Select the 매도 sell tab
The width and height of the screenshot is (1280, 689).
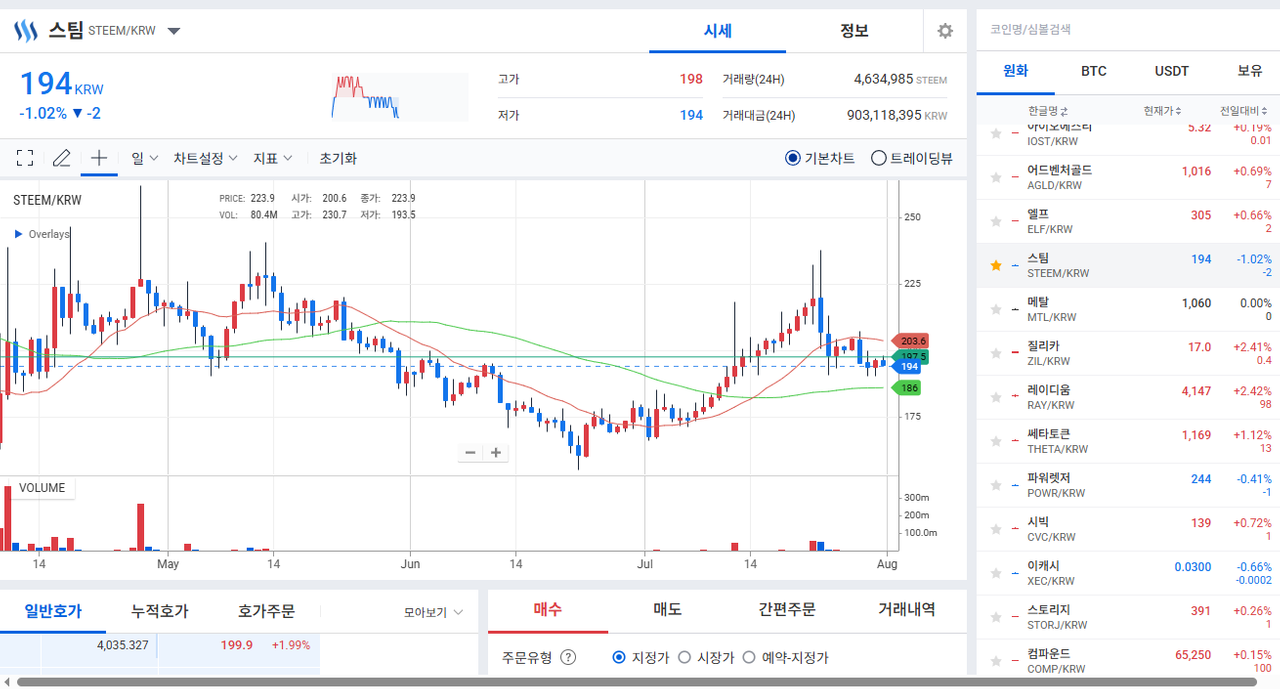pos(667,609)
